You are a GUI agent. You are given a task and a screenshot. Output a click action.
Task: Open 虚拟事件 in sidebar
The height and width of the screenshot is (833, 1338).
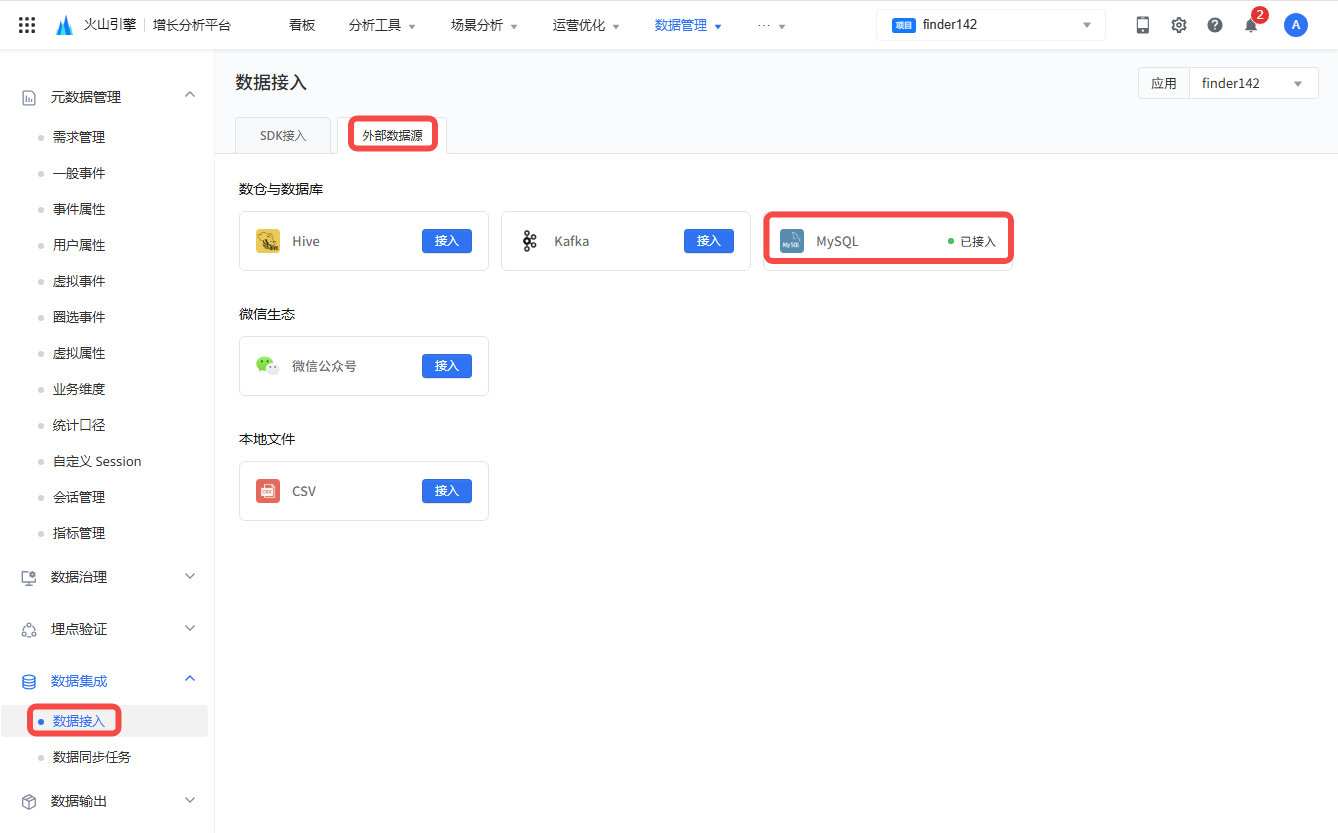click(79, 281)
